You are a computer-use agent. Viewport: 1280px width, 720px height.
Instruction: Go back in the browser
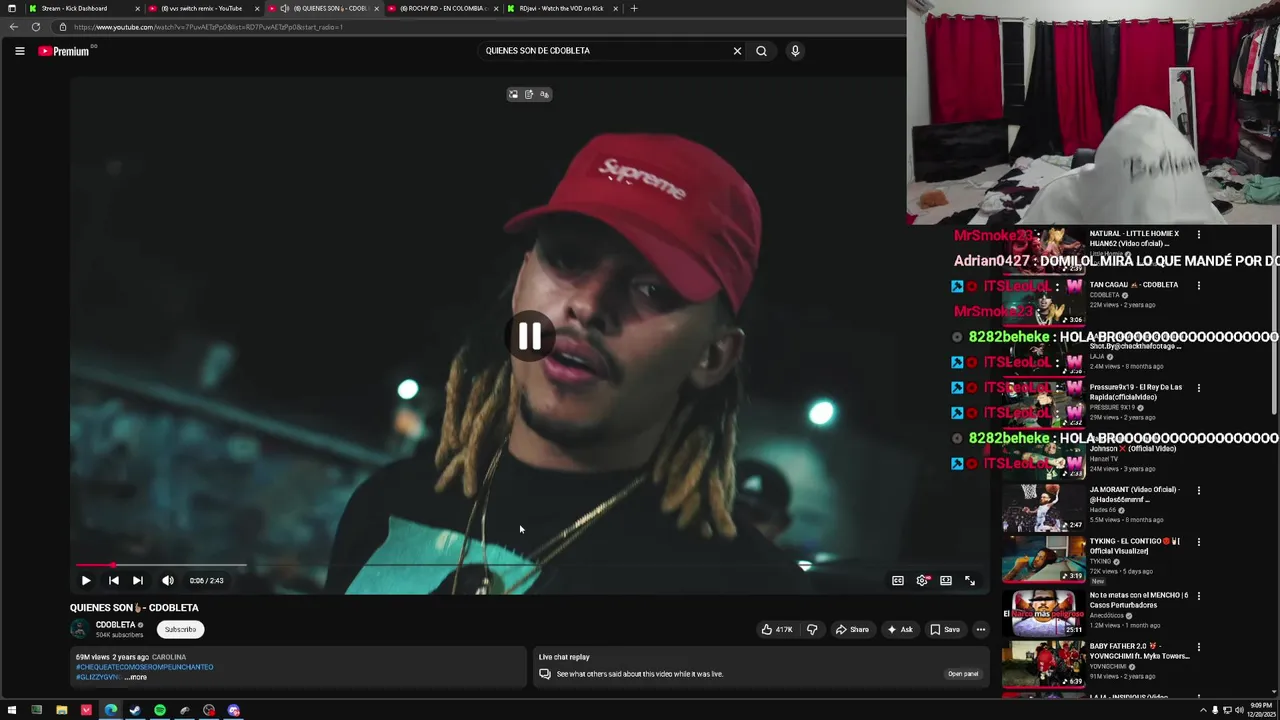pos(14,27)
